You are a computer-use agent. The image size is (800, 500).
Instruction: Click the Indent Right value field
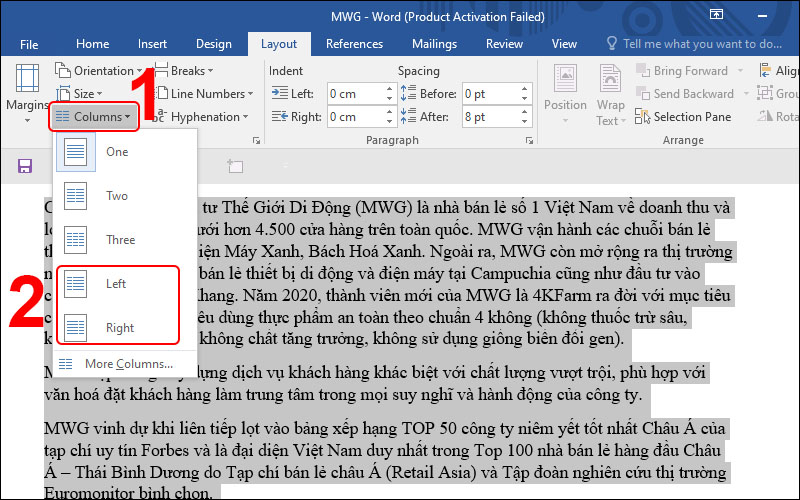[x=356, y=117]
